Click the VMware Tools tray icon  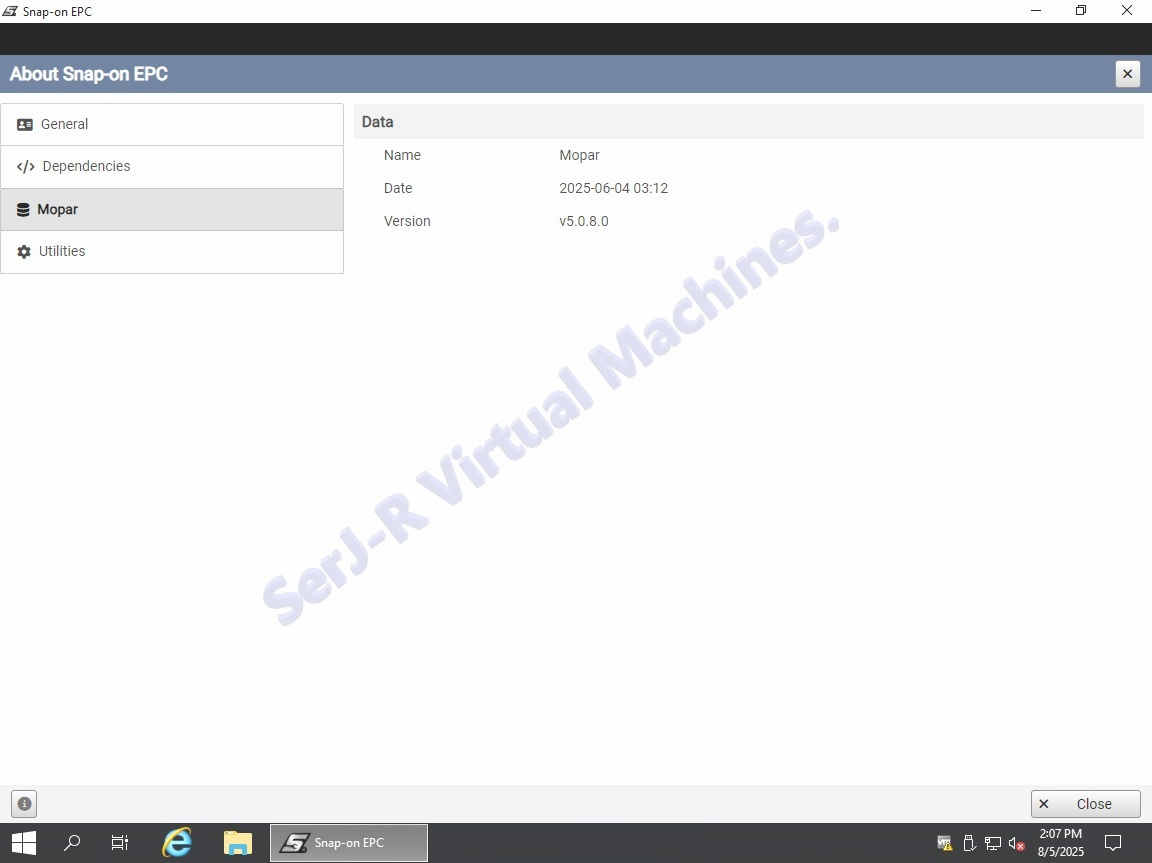click(944, 843)
